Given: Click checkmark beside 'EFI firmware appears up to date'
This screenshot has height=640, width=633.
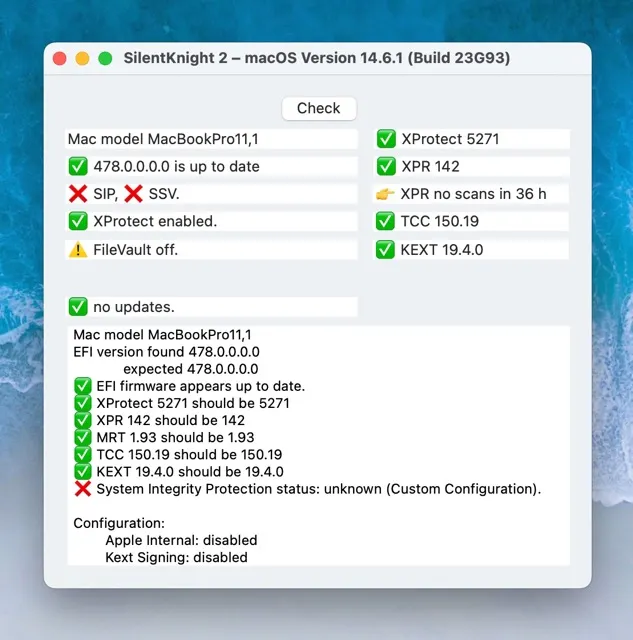Looking at the screenshot, I should click(x=83, y=386).
